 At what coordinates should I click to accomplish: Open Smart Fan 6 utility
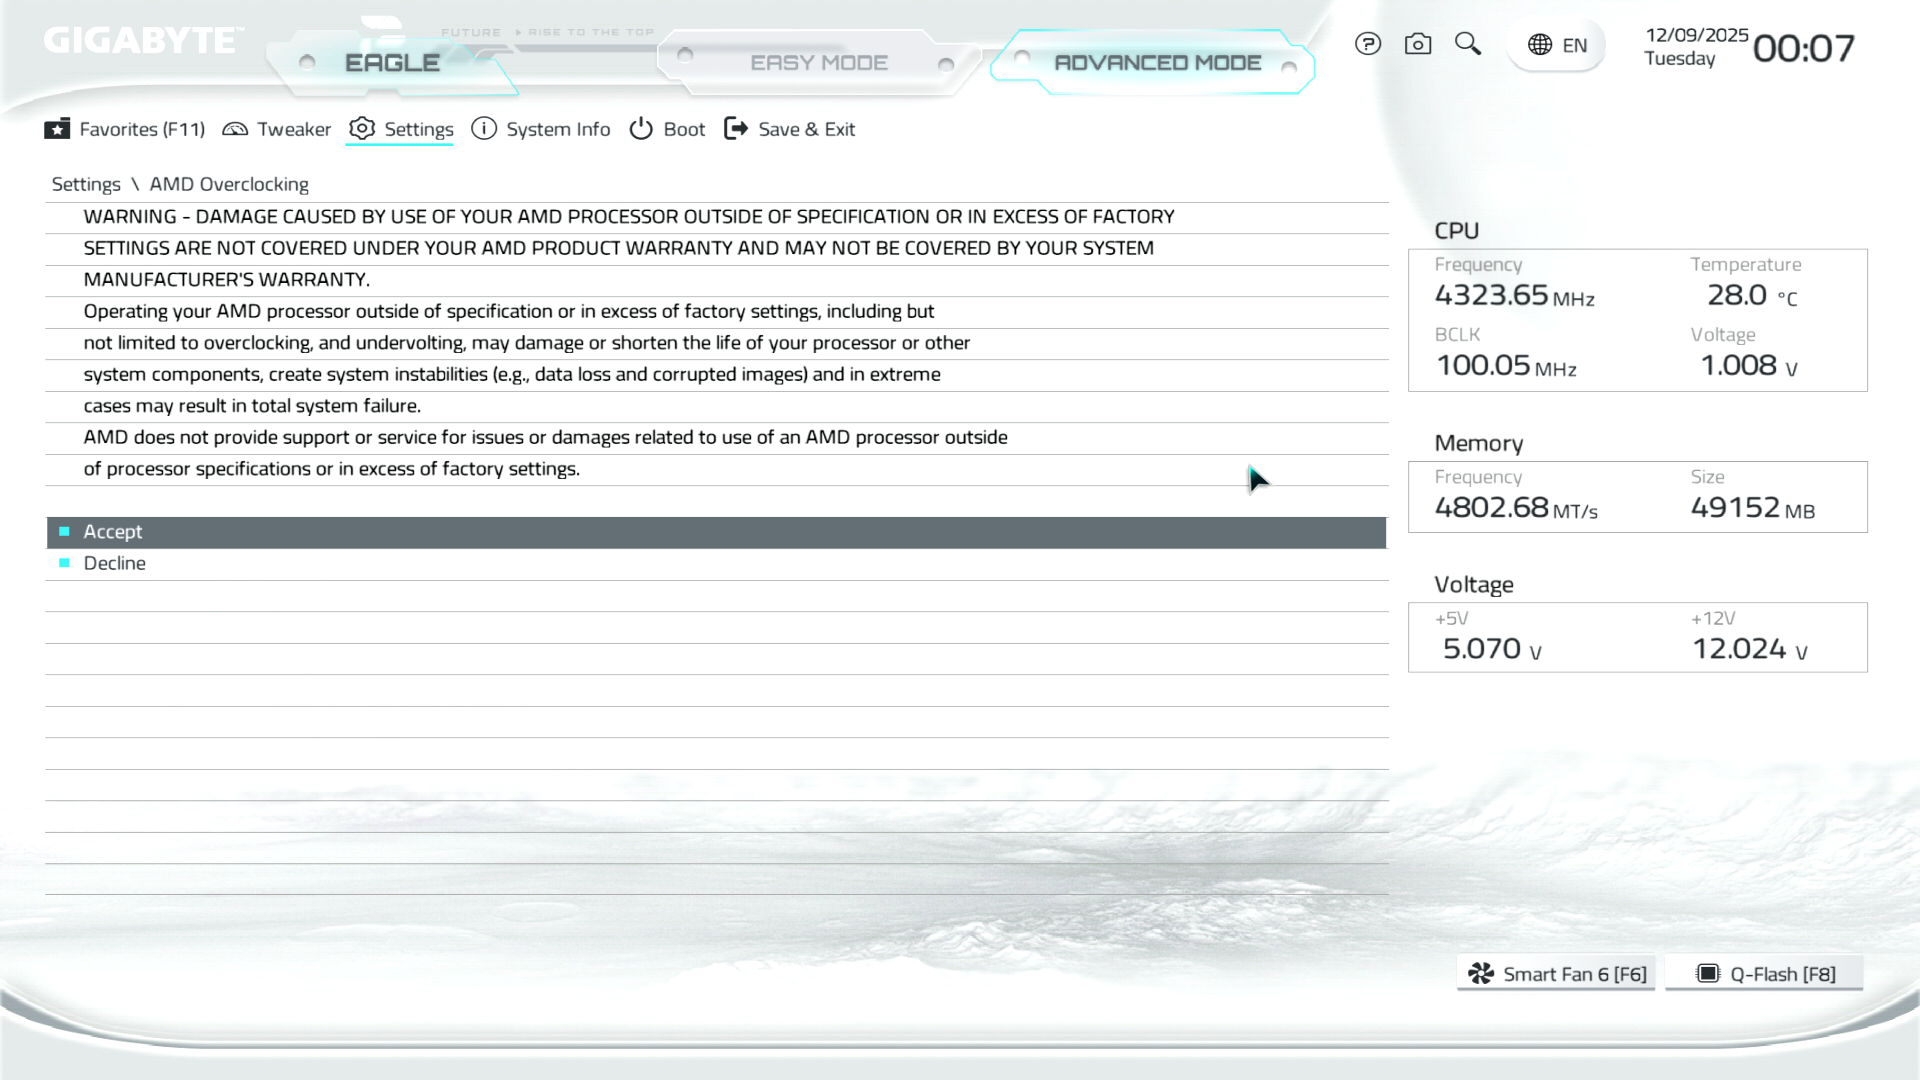pyautogui.click(x=1556, y=974)
